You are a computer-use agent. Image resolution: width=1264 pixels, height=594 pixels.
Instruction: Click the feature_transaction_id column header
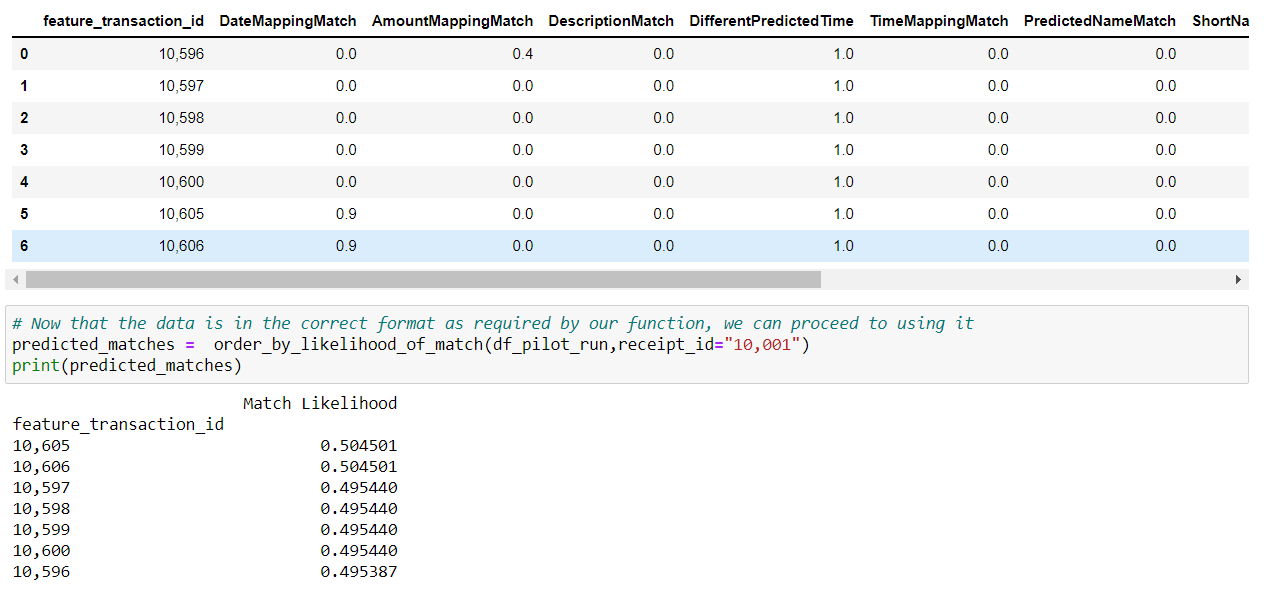coord(123,20)
